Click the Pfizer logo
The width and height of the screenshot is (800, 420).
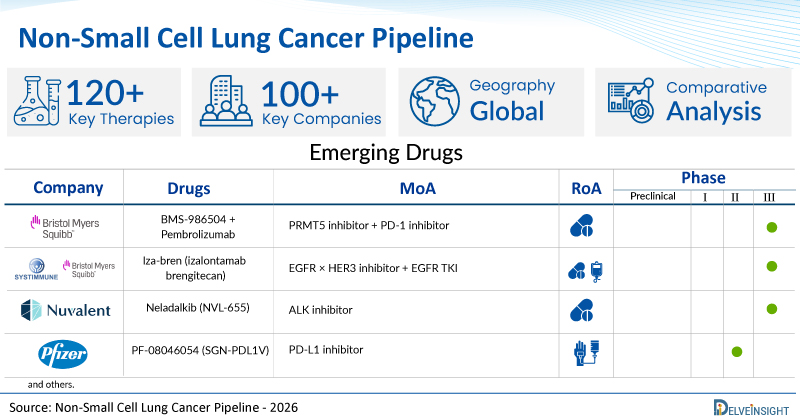[x=61, y=352]
